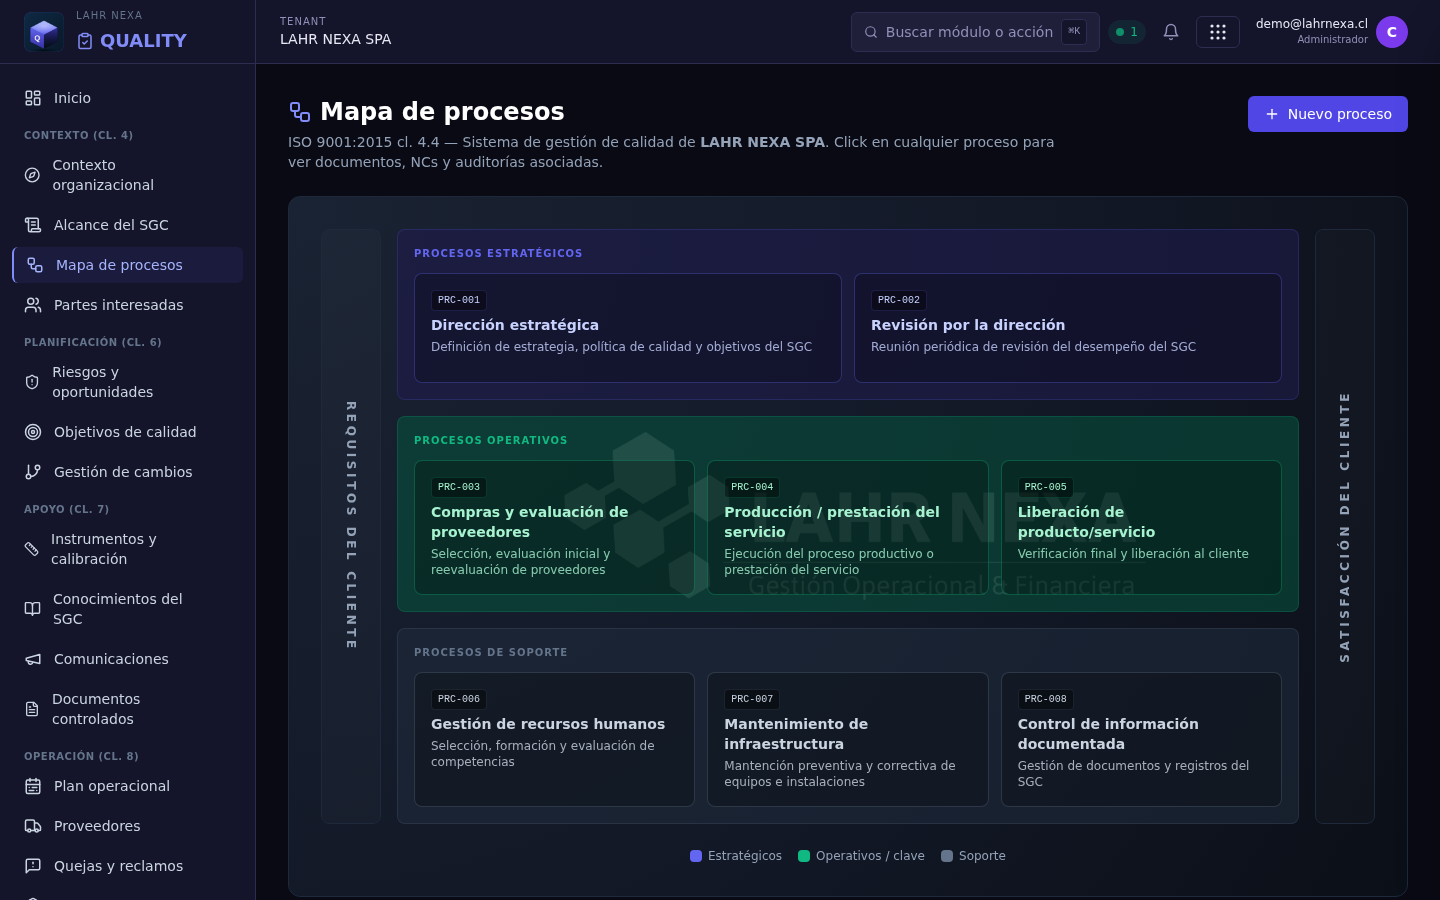Open PRC-004 Producción / prestación del servicio
The width and height of the screenshot is (1440, 900).
point(848,528)
